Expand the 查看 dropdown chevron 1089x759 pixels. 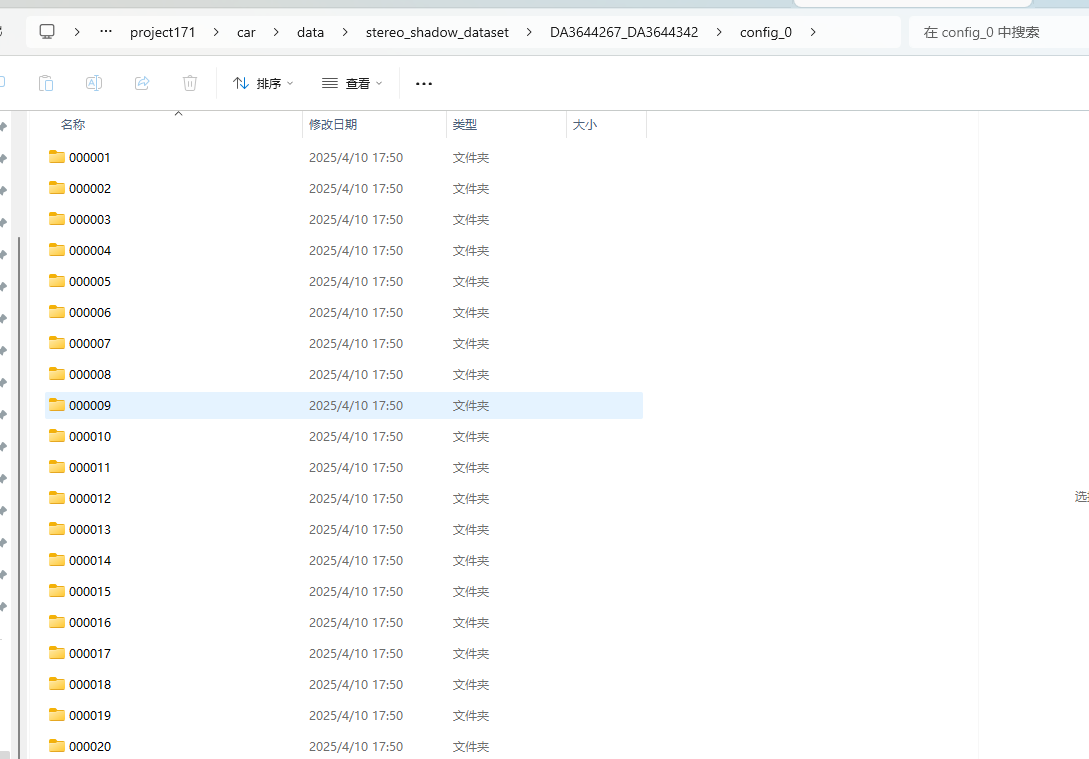[378, 83]
